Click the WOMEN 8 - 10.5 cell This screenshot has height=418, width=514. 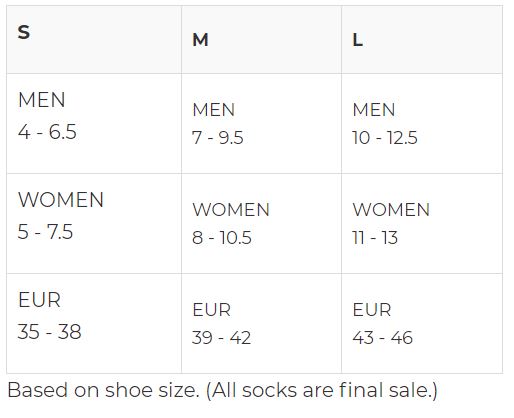(x=261, y=223)
